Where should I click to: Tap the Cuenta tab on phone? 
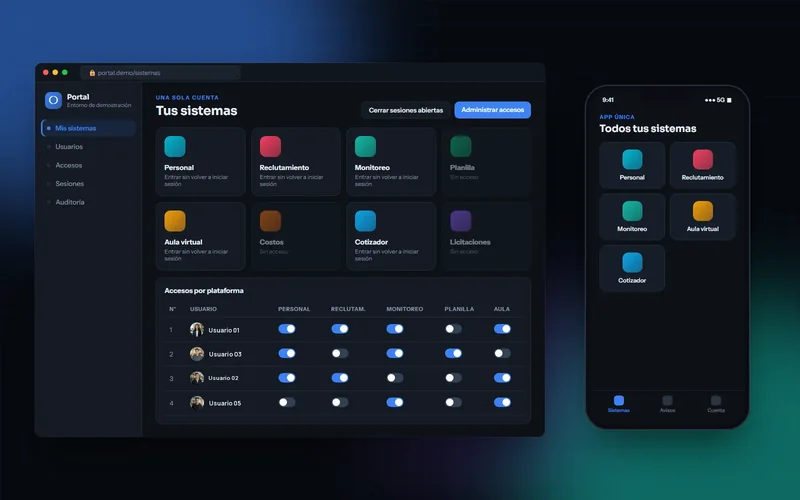(716, 404)
